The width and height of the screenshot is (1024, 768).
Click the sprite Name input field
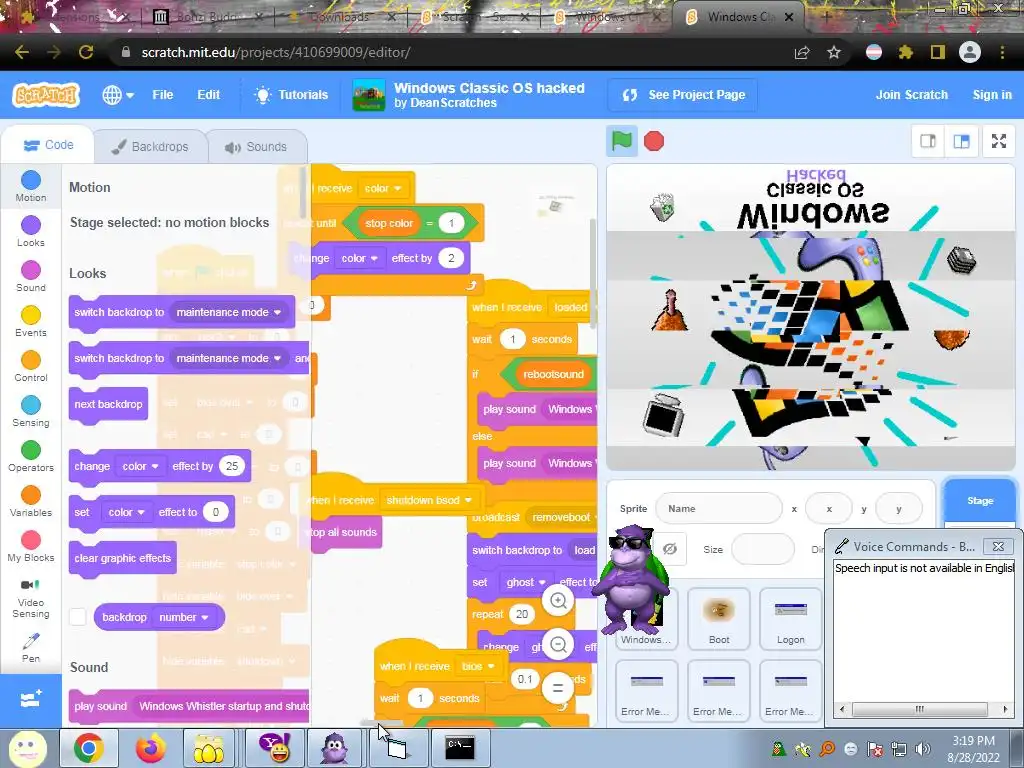(x=719, y=509)
